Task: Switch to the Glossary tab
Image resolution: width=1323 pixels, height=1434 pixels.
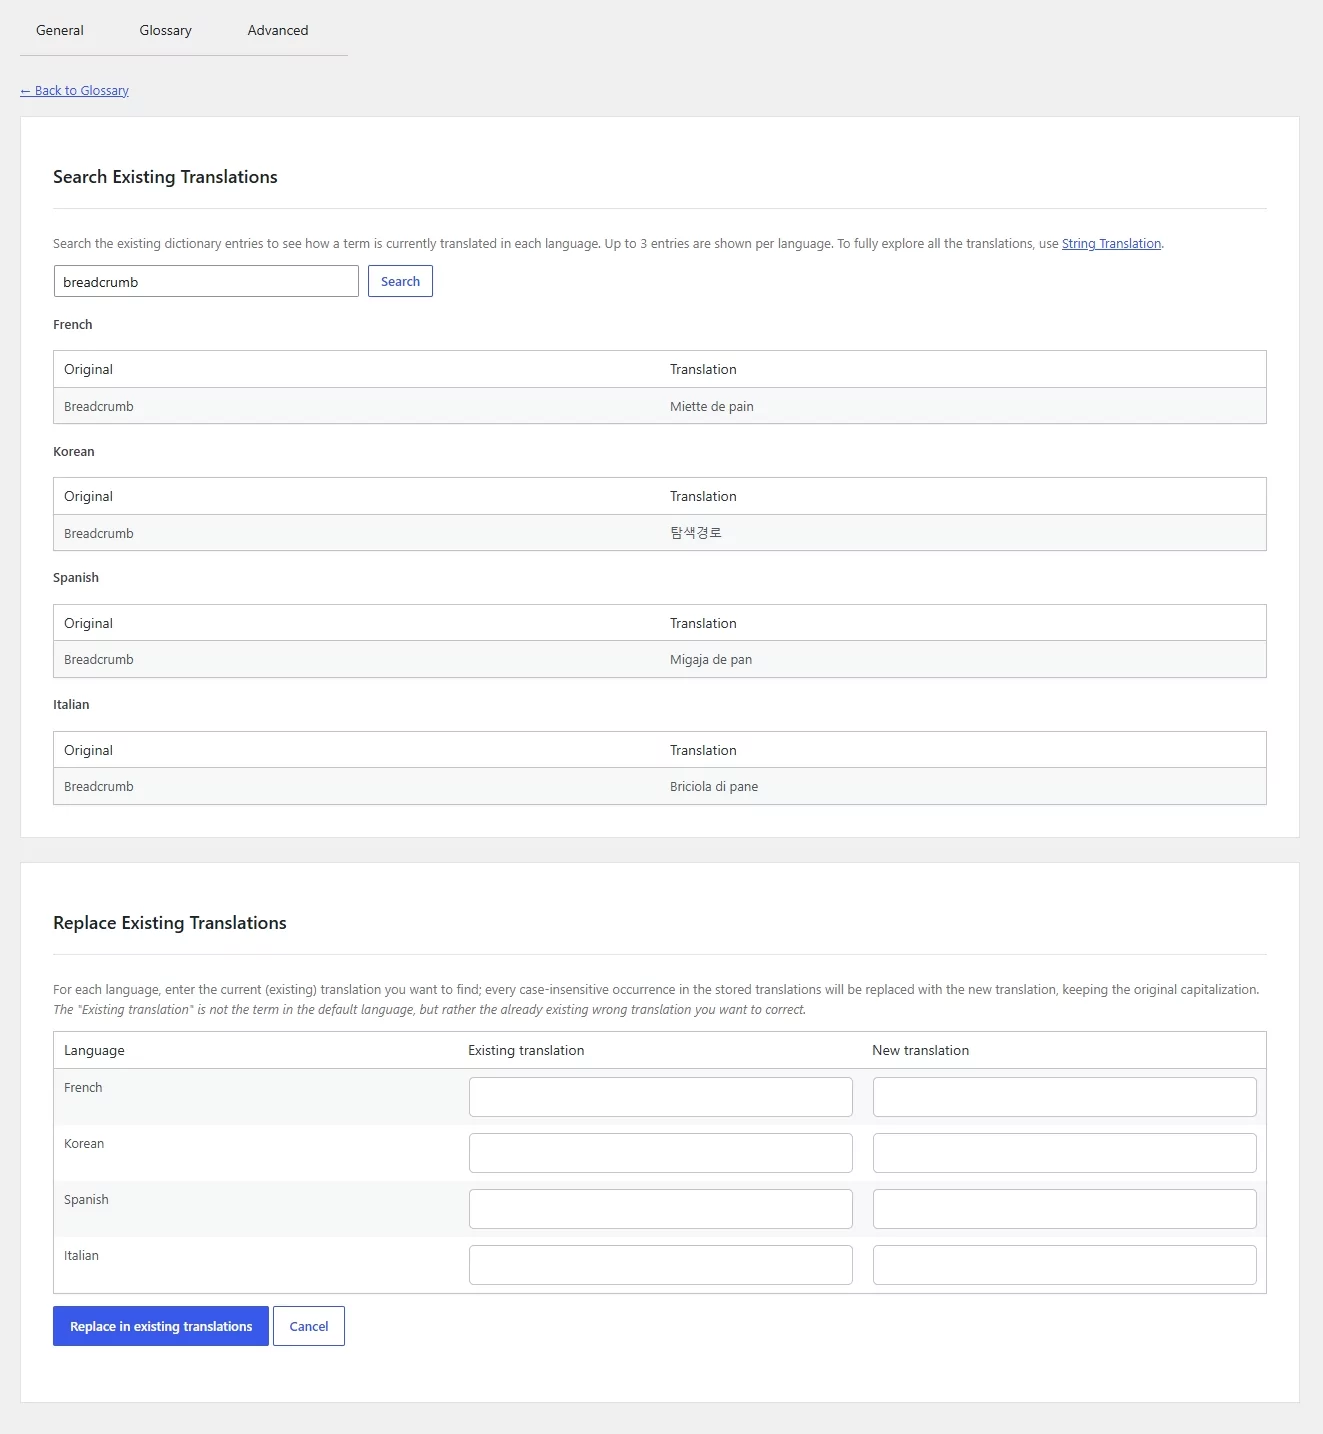Action: pos(166,30)
